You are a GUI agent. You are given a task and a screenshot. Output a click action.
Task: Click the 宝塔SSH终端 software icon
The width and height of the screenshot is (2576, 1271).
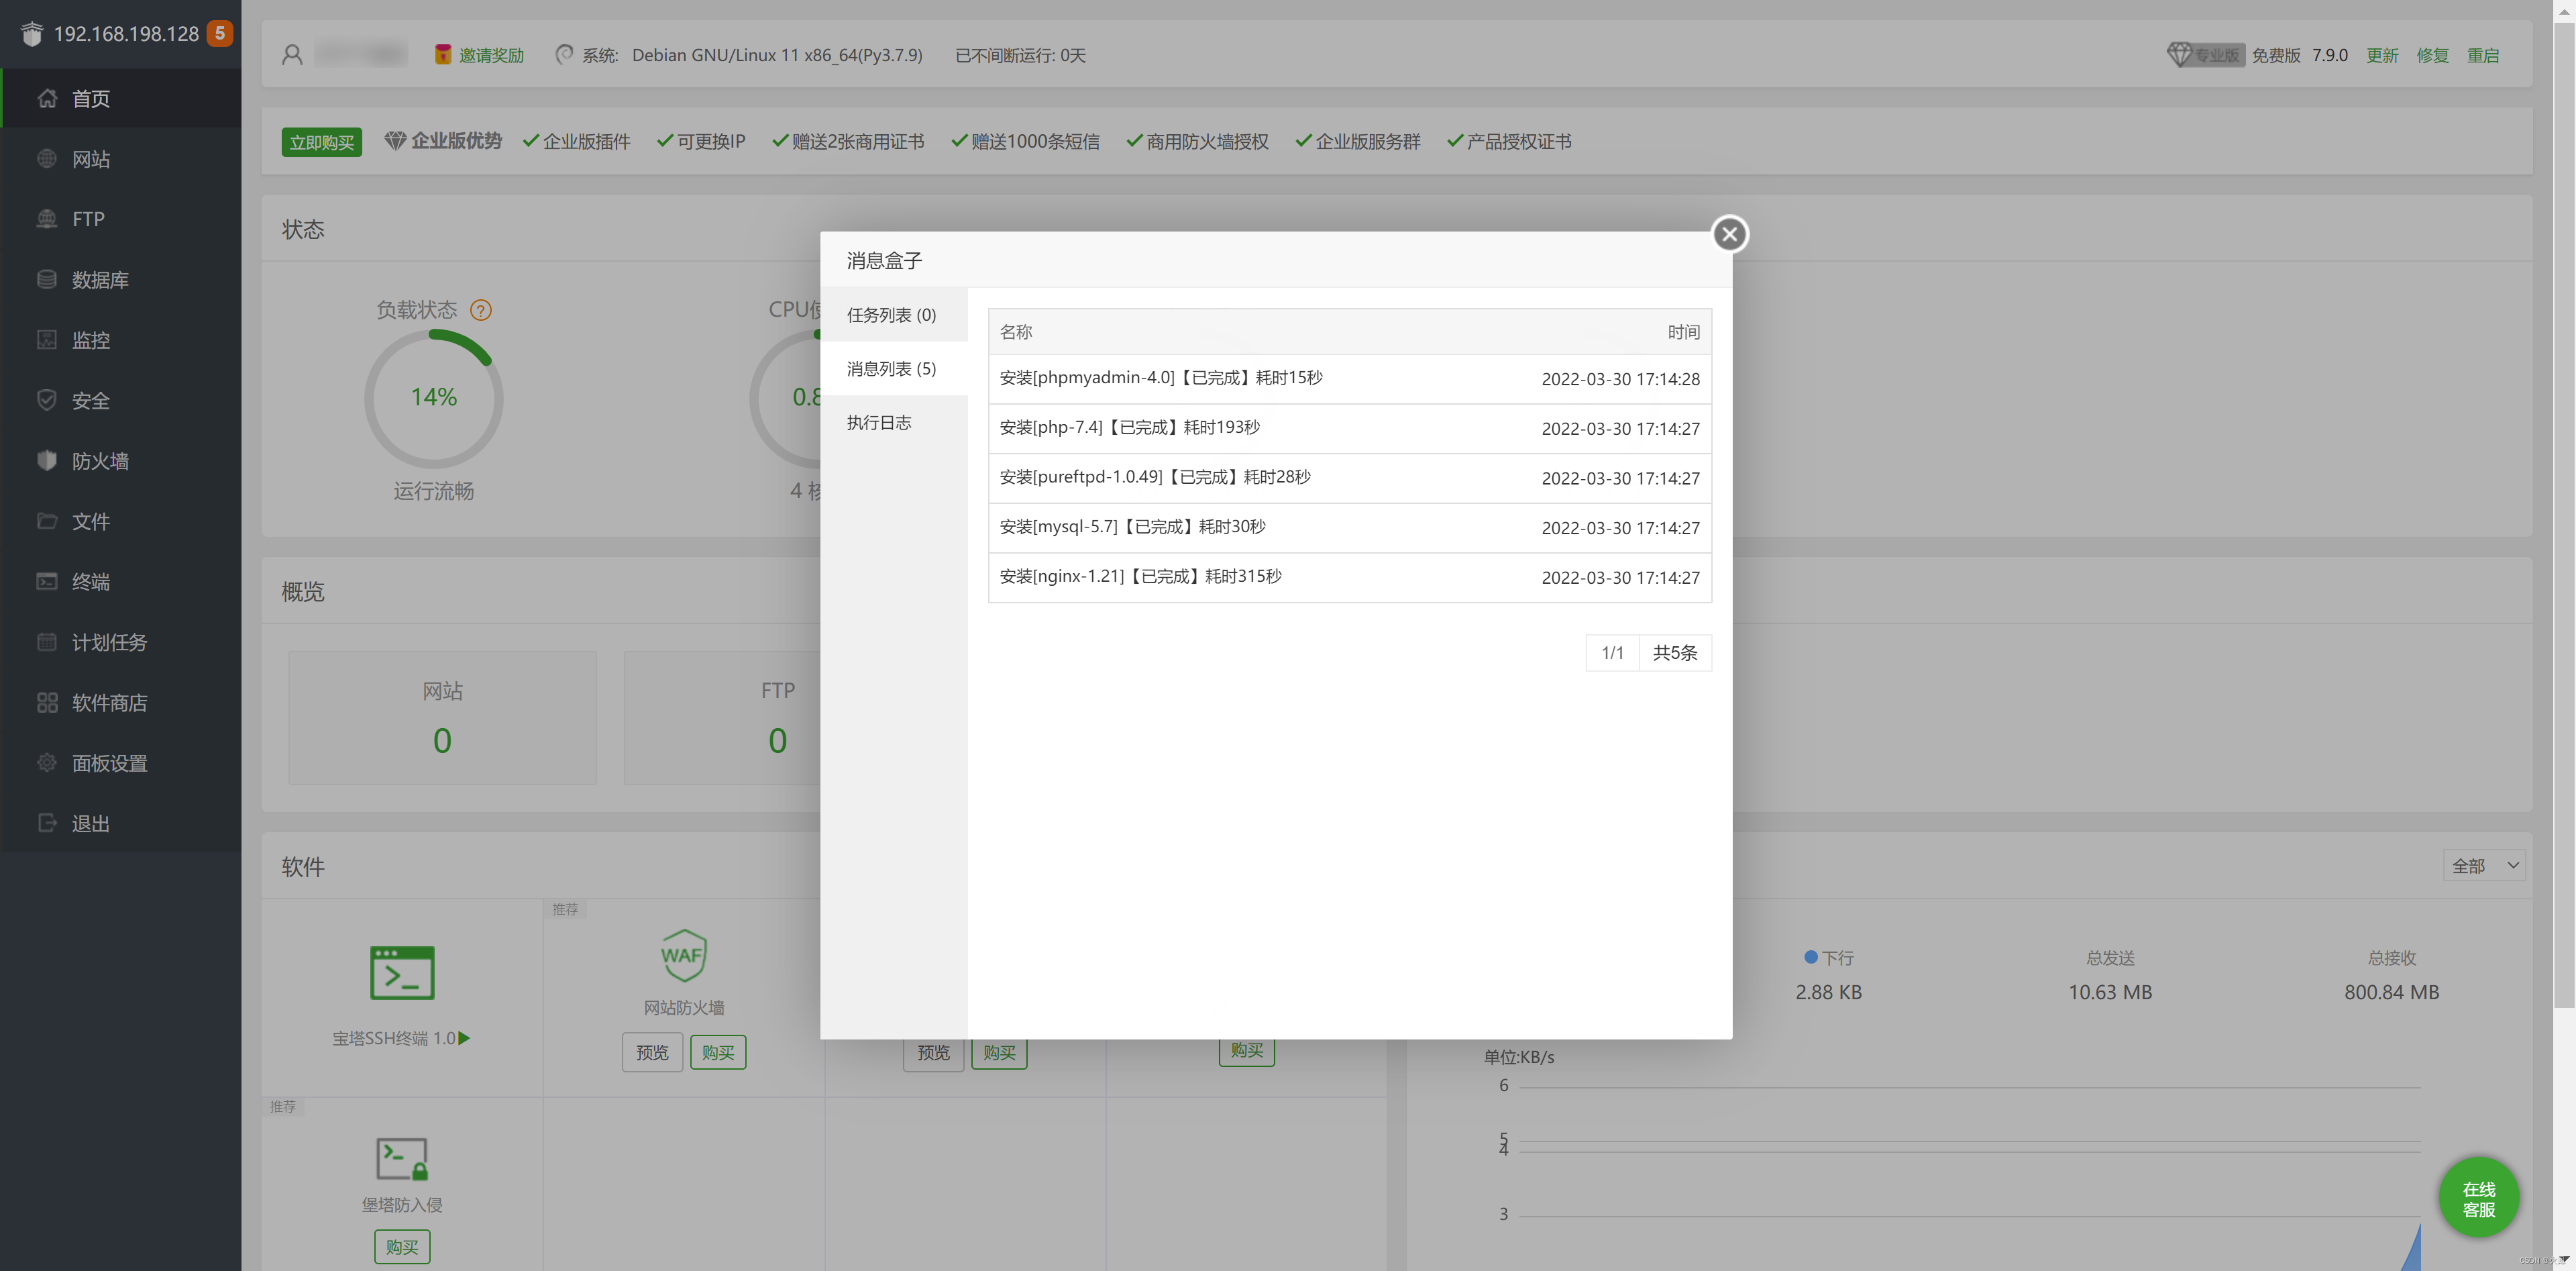(x=402, y=972)
